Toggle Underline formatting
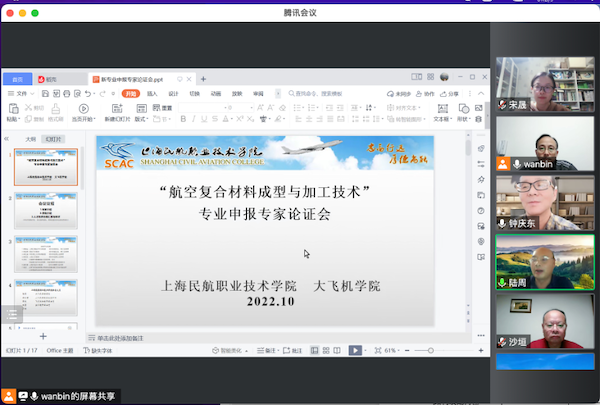This screenshot has height=405, width=600. [x=204, y=119]
